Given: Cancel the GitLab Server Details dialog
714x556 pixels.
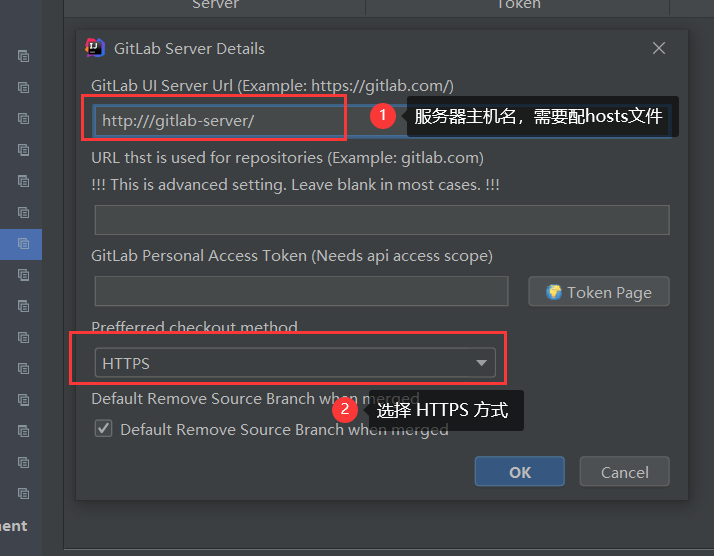Looking at the screenshot, I should (624, 472).
